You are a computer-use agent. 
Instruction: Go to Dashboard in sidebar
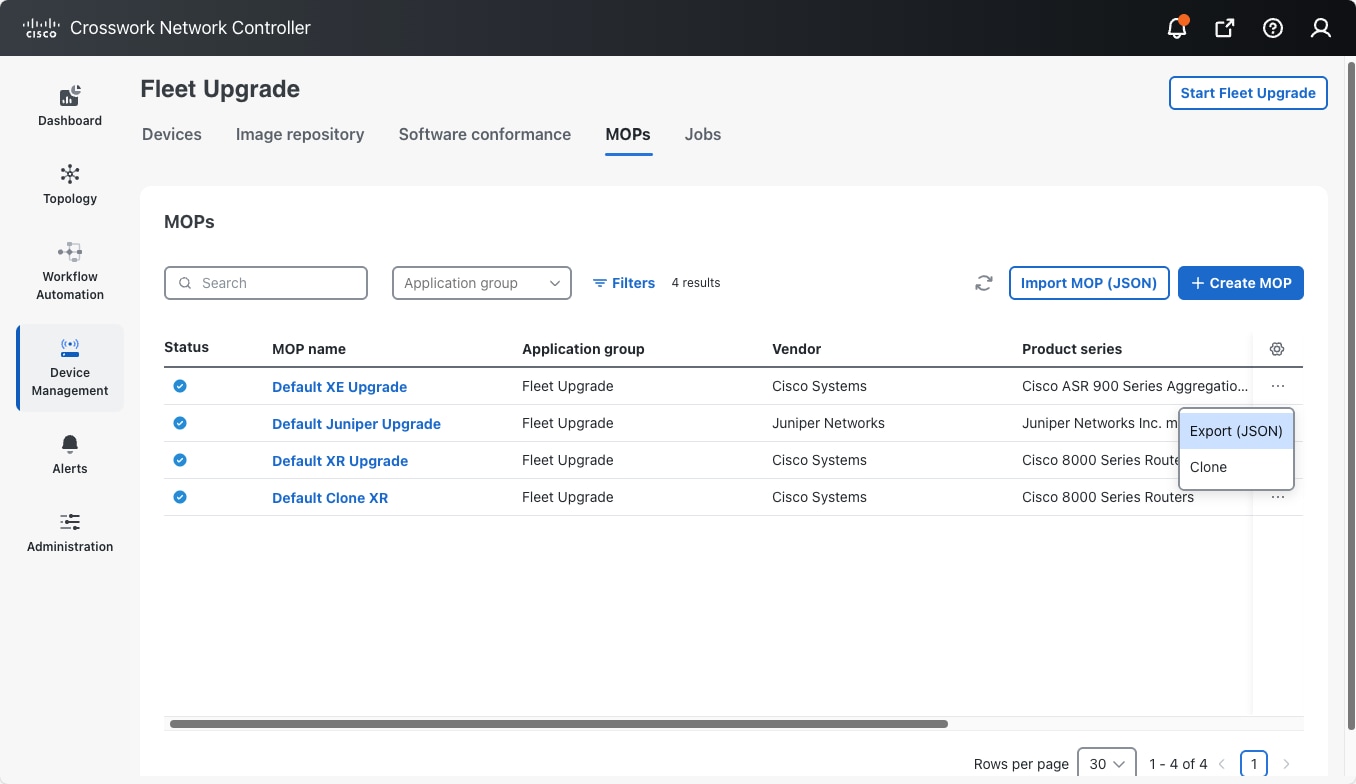70,106
